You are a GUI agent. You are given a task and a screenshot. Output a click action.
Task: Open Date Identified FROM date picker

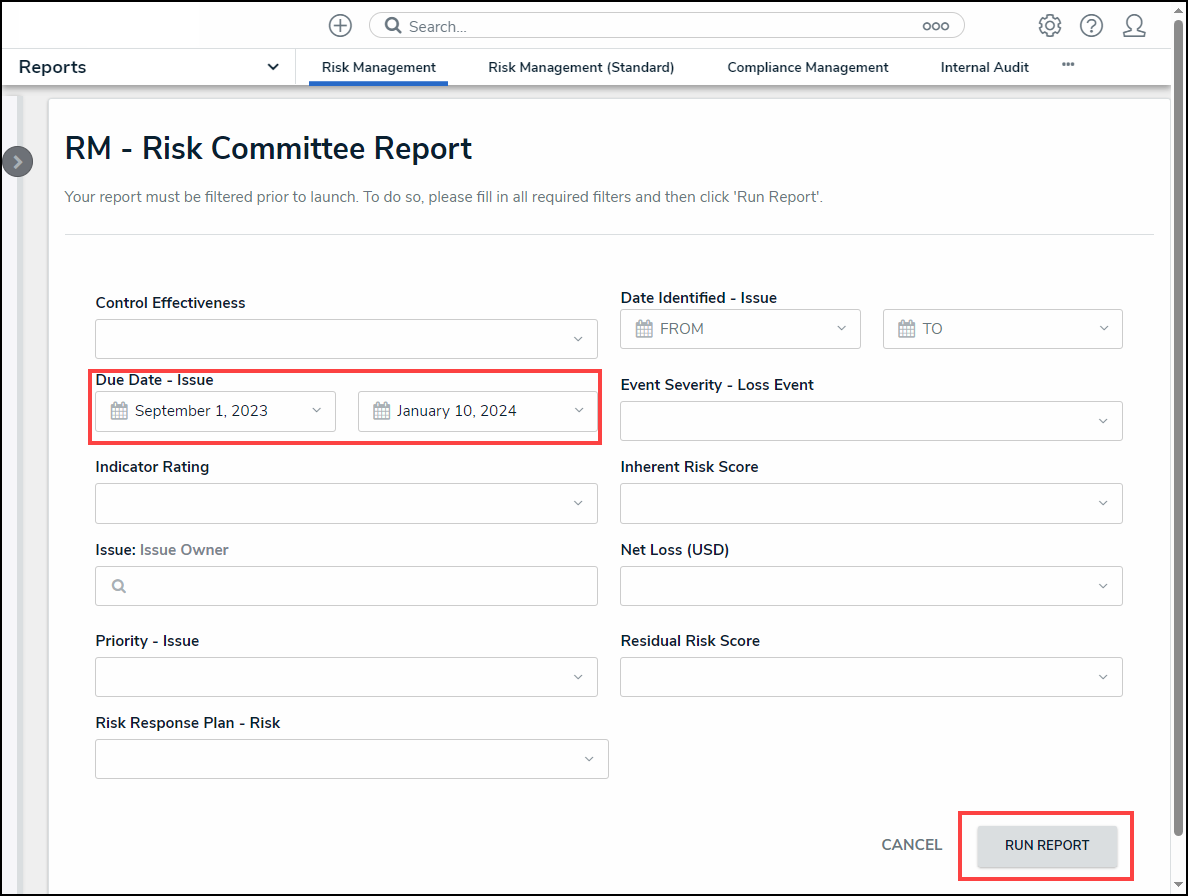pyautogui.click(x=740, y=329)
